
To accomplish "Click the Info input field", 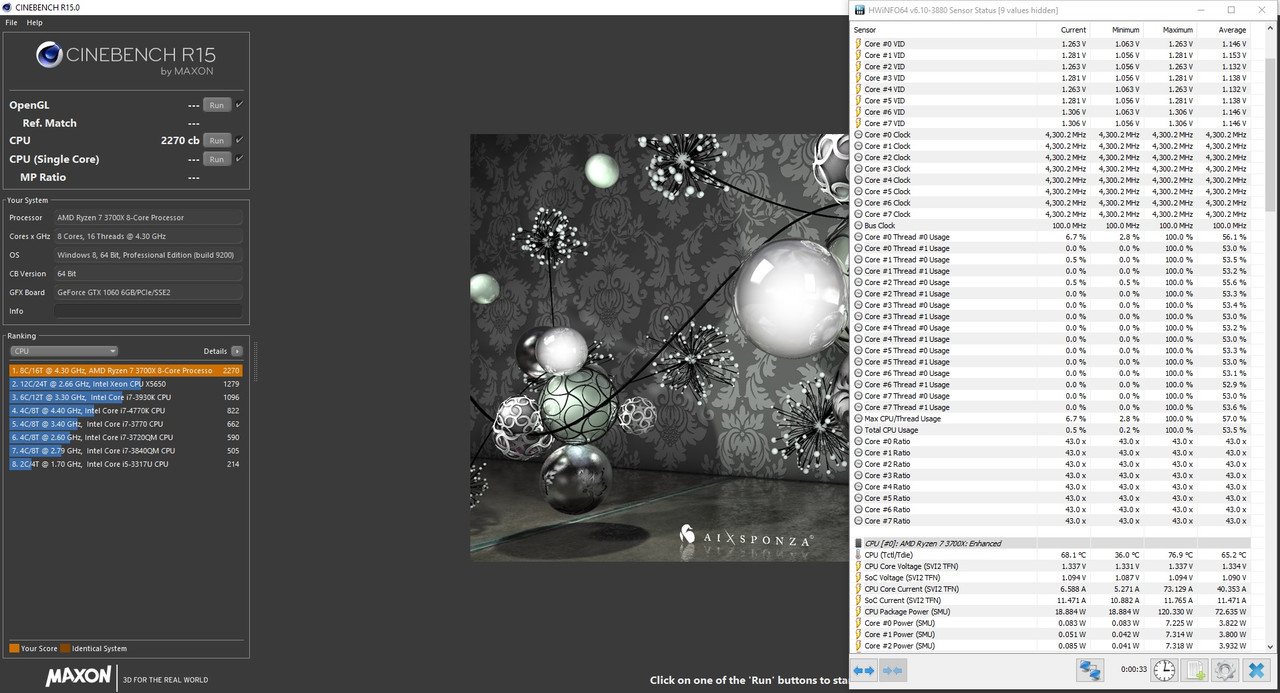I will 148,311.
